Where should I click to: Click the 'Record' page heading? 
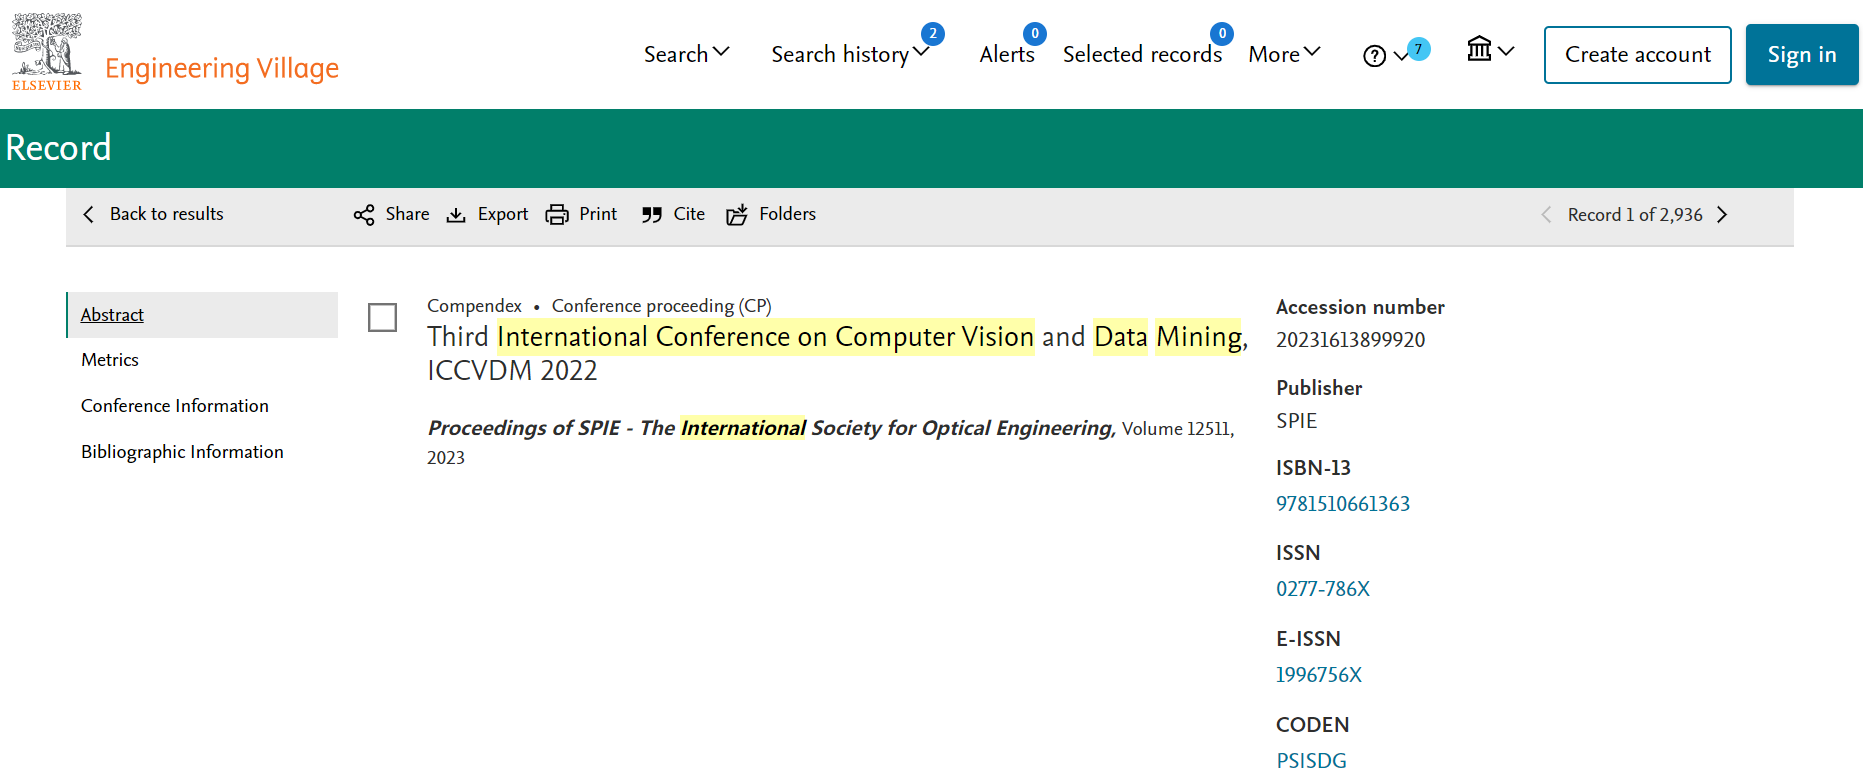(x=58, y=148)
